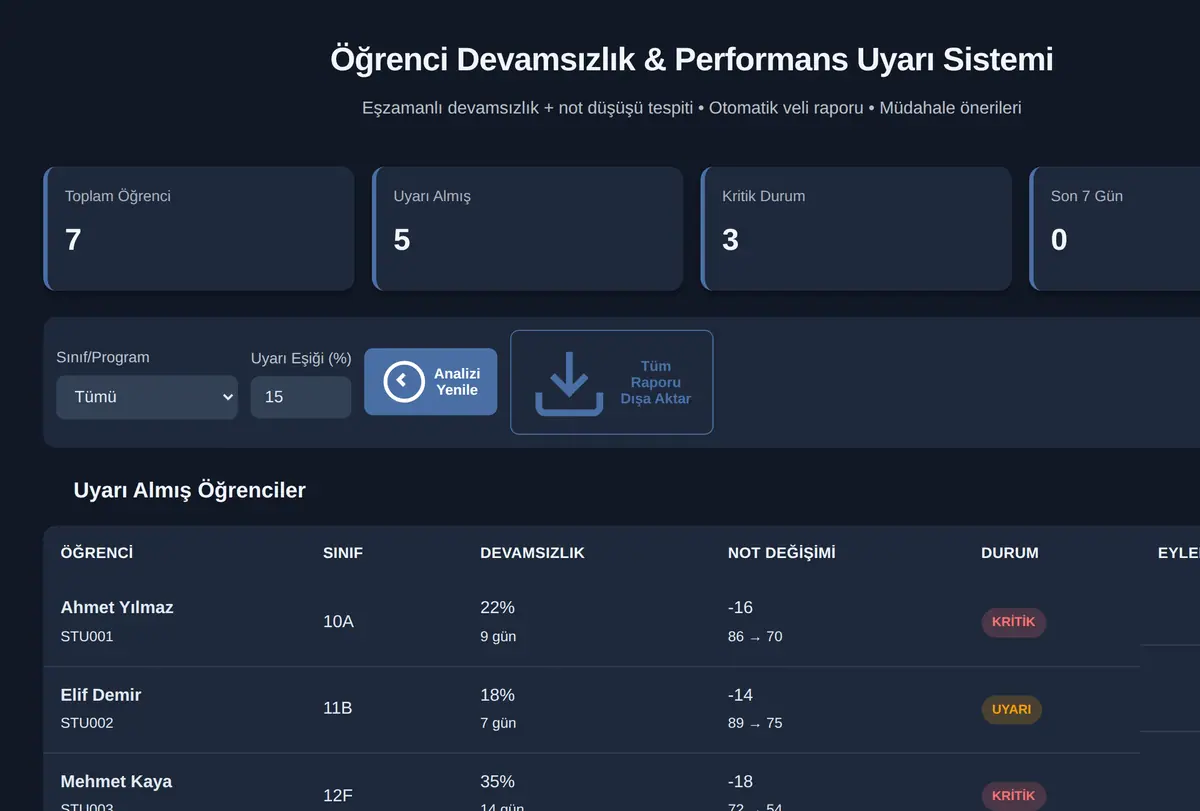
Task: Click absence value 22%
Action: [x=497, y=607]
